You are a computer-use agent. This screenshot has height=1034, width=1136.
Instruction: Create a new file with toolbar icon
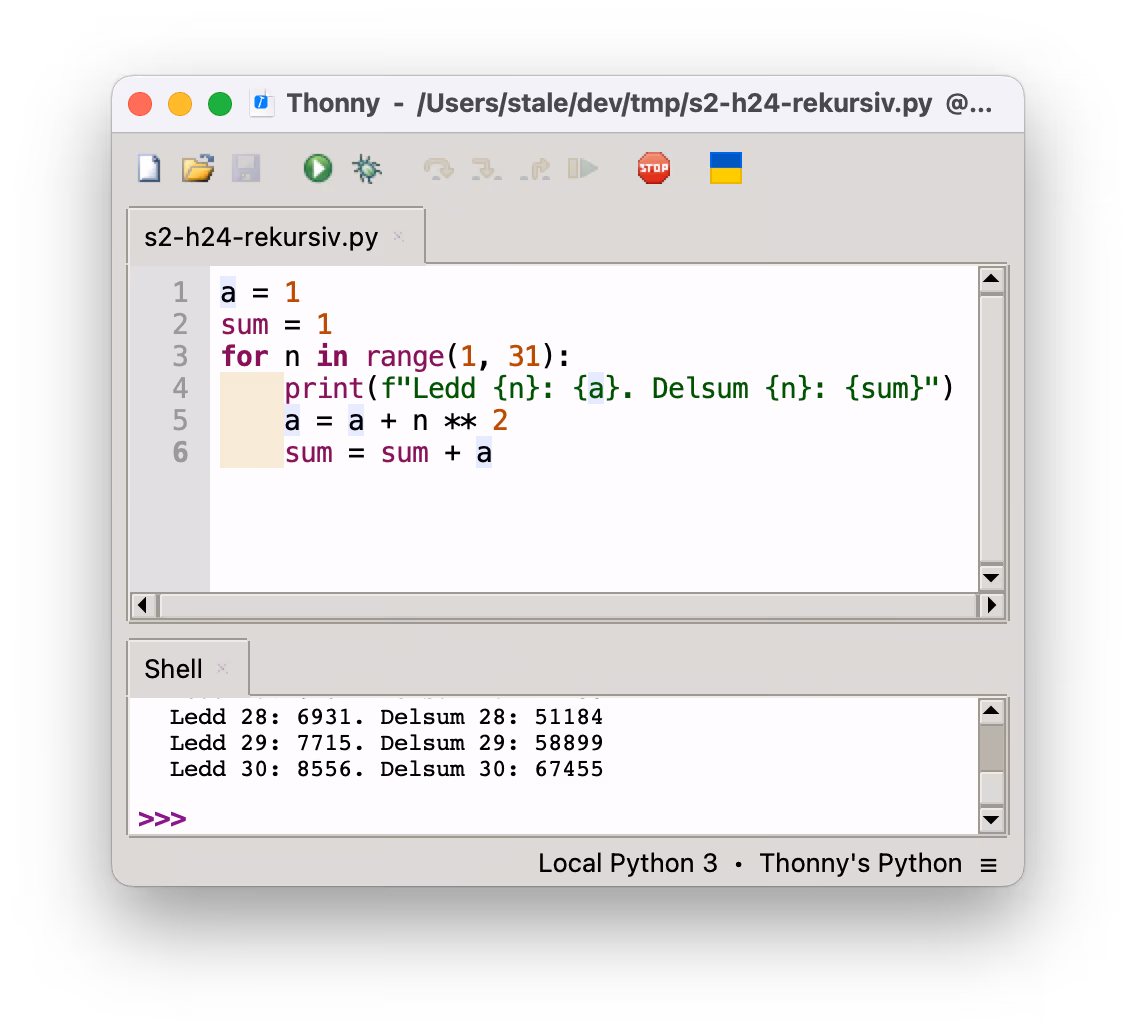pos(149,169)
